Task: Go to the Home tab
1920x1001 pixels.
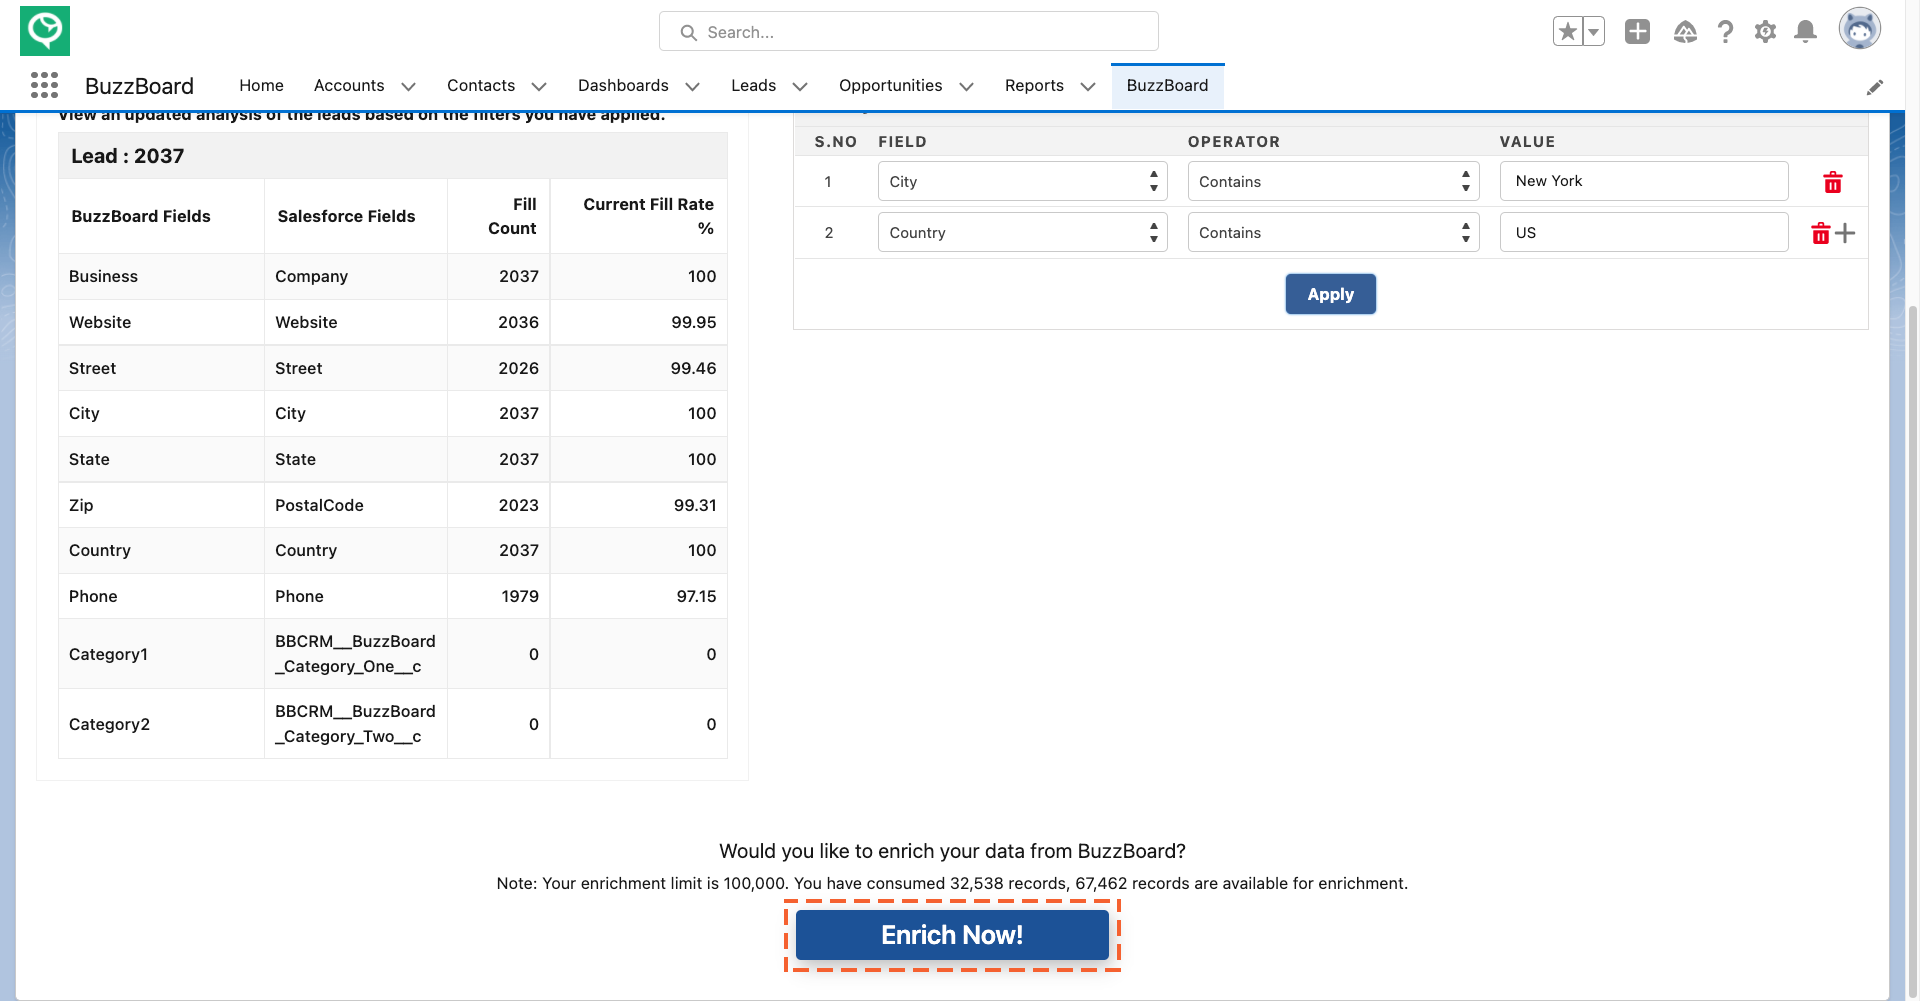Action: [261, 86]
